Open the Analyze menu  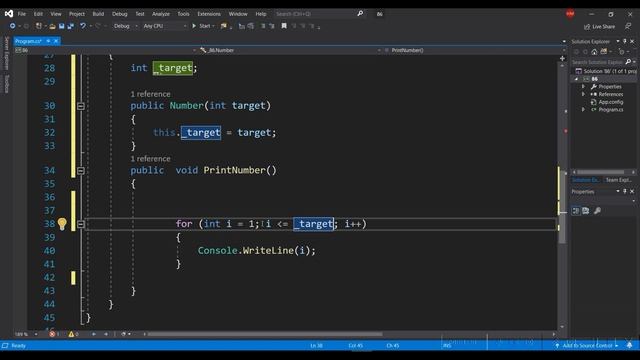pyautogui.click(x=161, y=14)
